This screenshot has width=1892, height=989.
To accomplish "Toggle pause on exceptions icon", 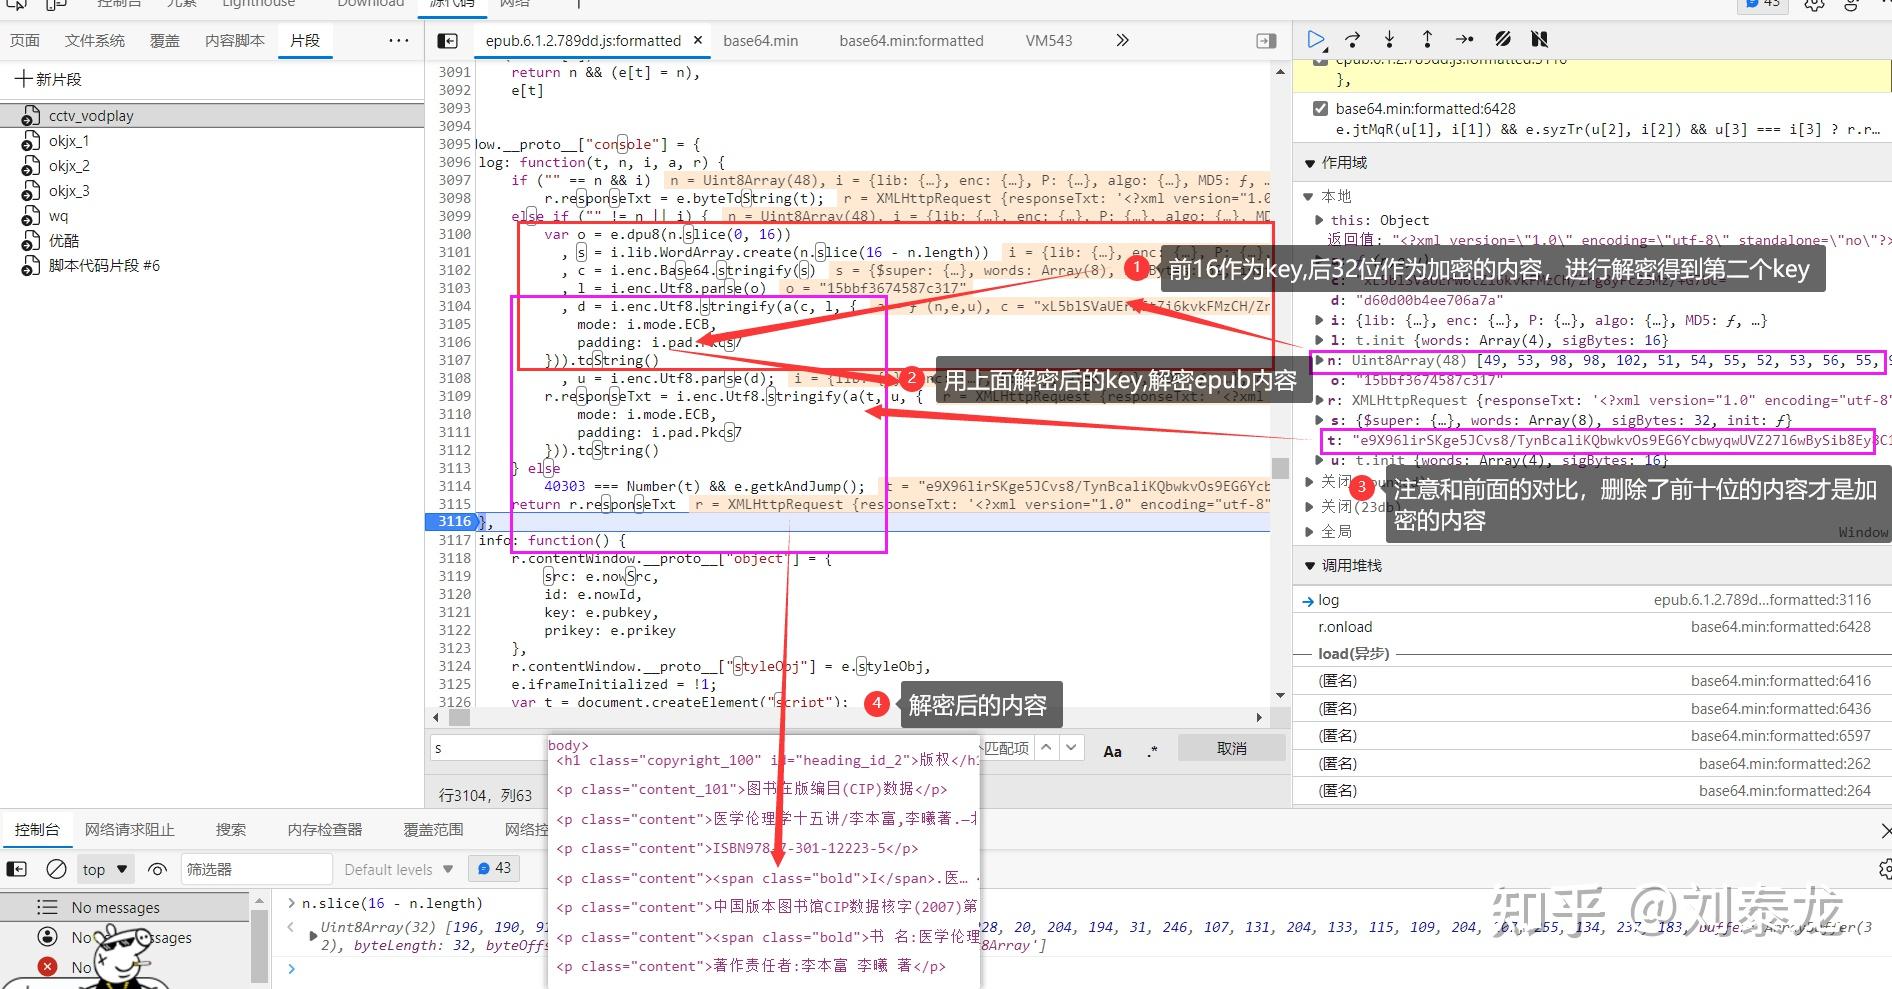I will coord(1539,40).
